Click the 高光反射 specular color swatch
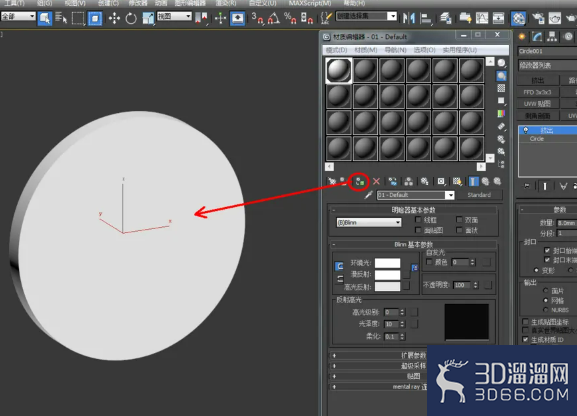The height and width of the screenshot is (416, 577). click(x=387, y=286)
